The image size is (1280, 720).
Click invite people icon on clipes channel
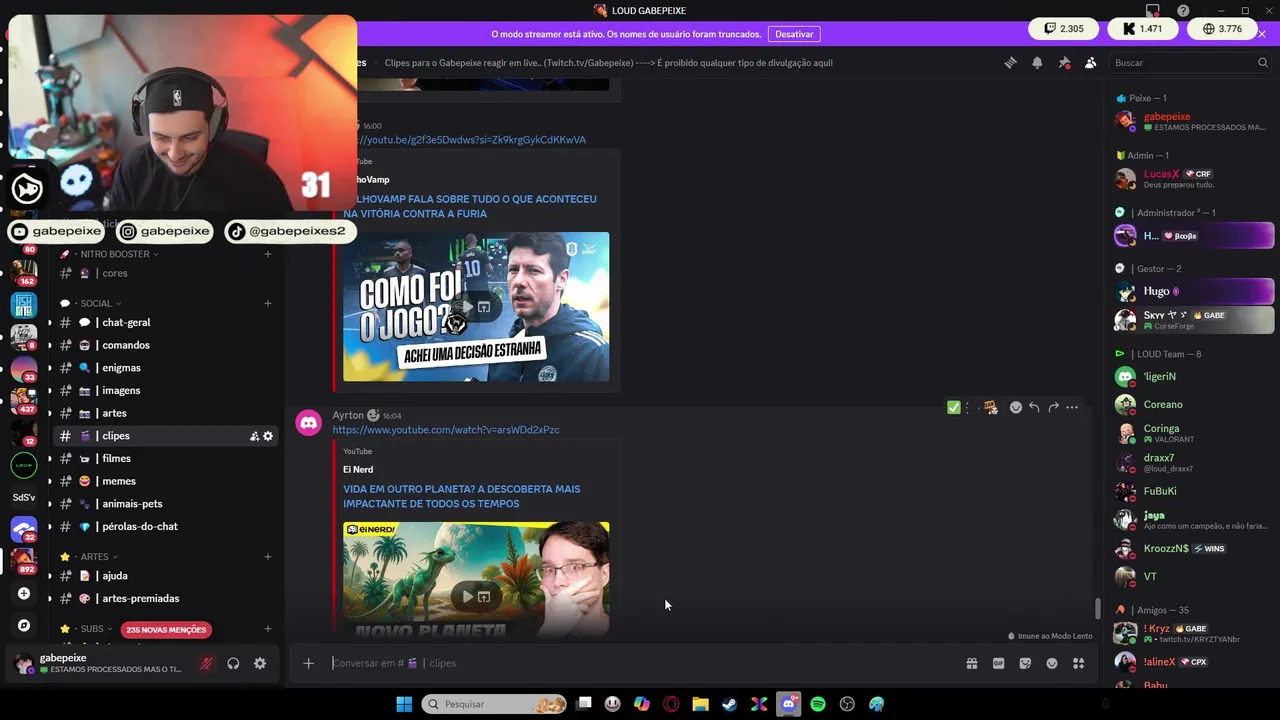click(x=254, y=436)
